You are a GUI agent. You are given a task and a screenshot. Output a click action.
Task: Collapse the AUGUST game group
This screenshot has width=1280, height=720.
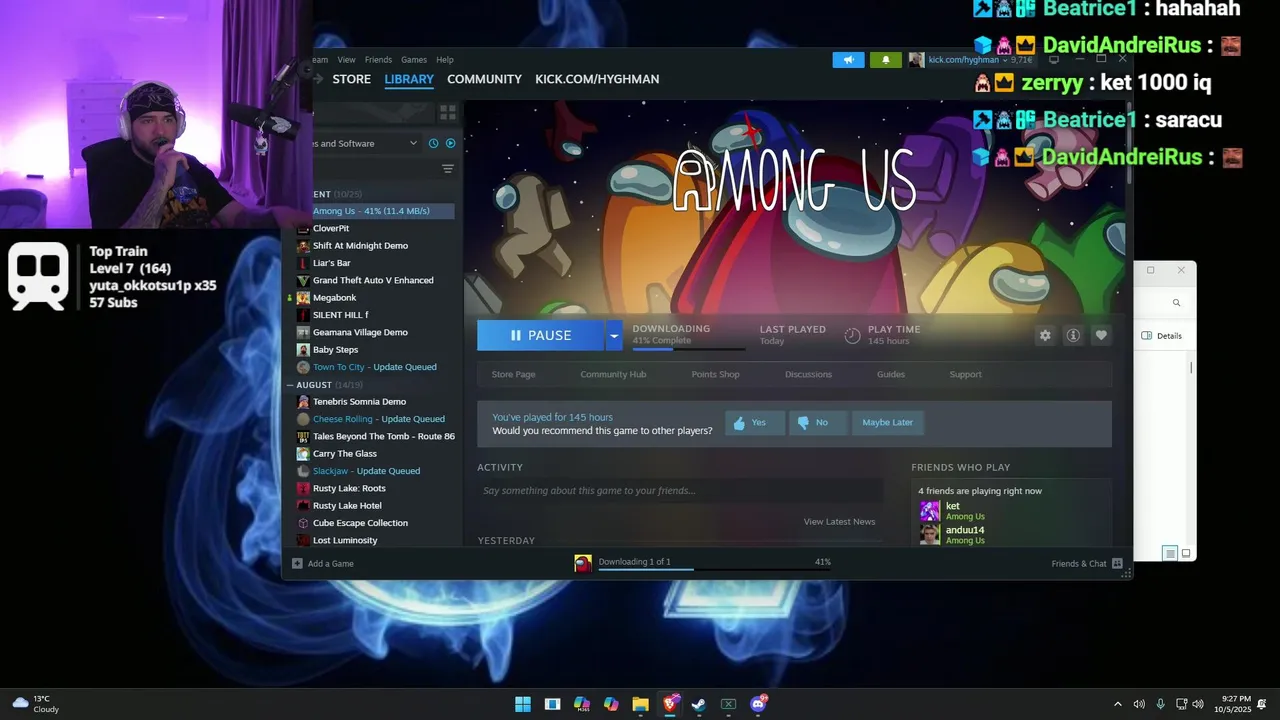(290, 384)
